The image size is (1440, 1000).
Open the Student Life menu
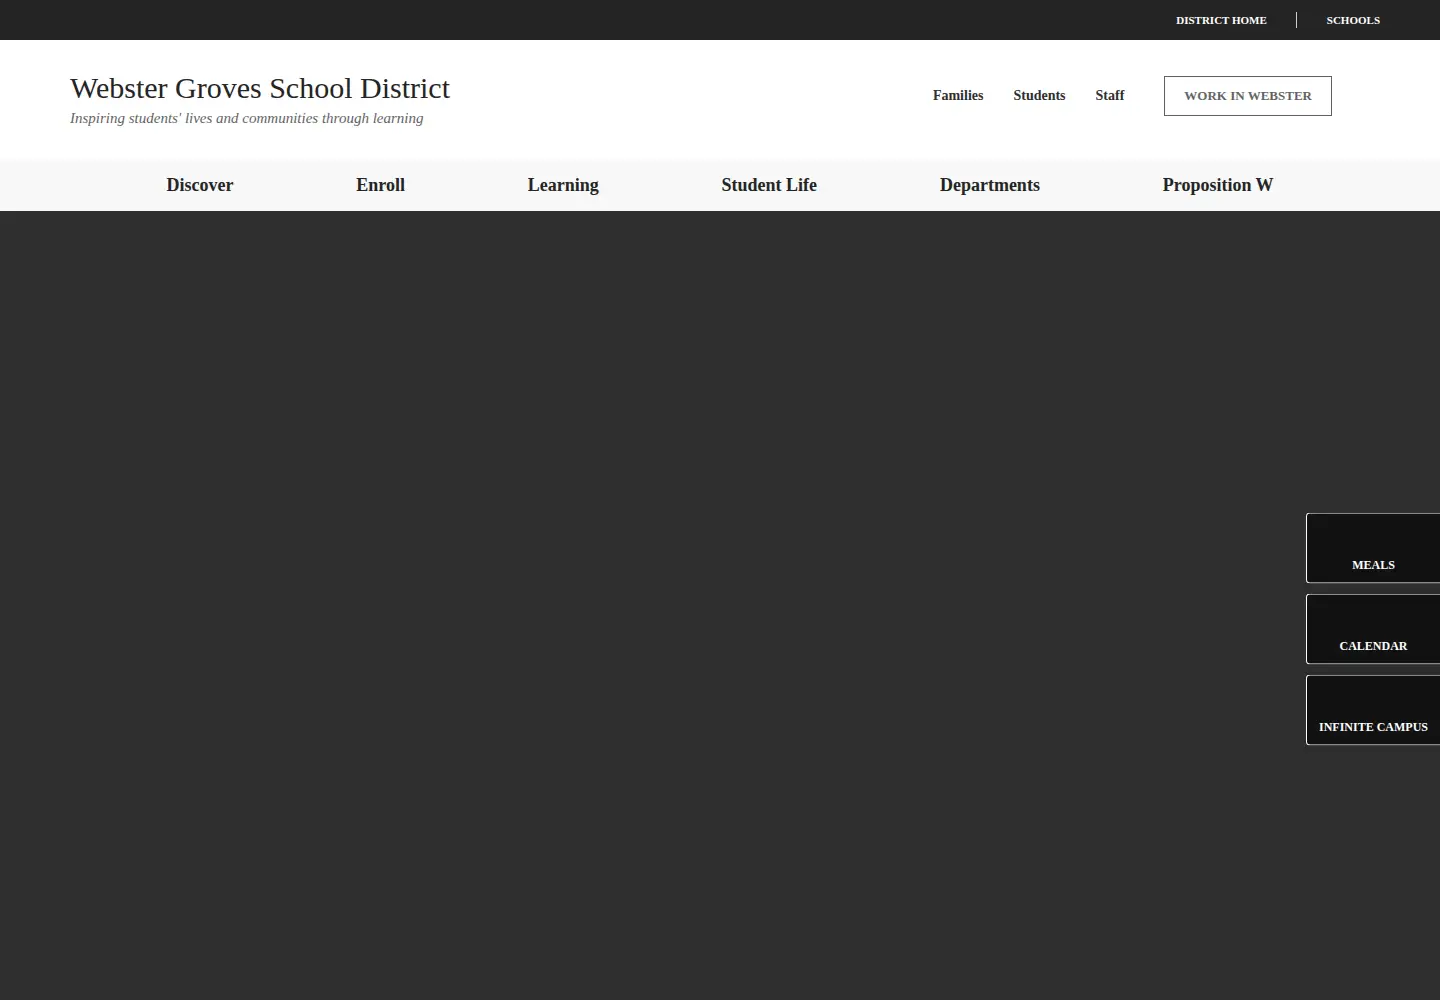(769, 185)
